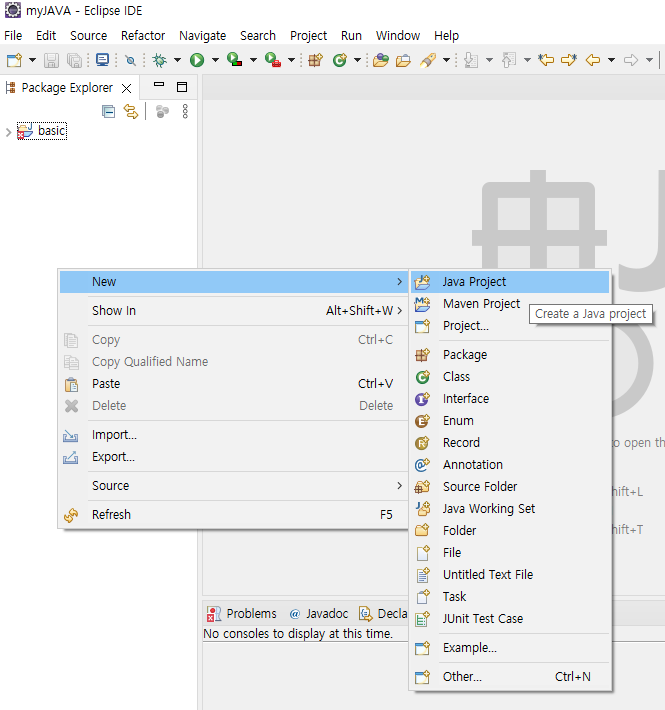Choose Paste from the context menu

234,384
